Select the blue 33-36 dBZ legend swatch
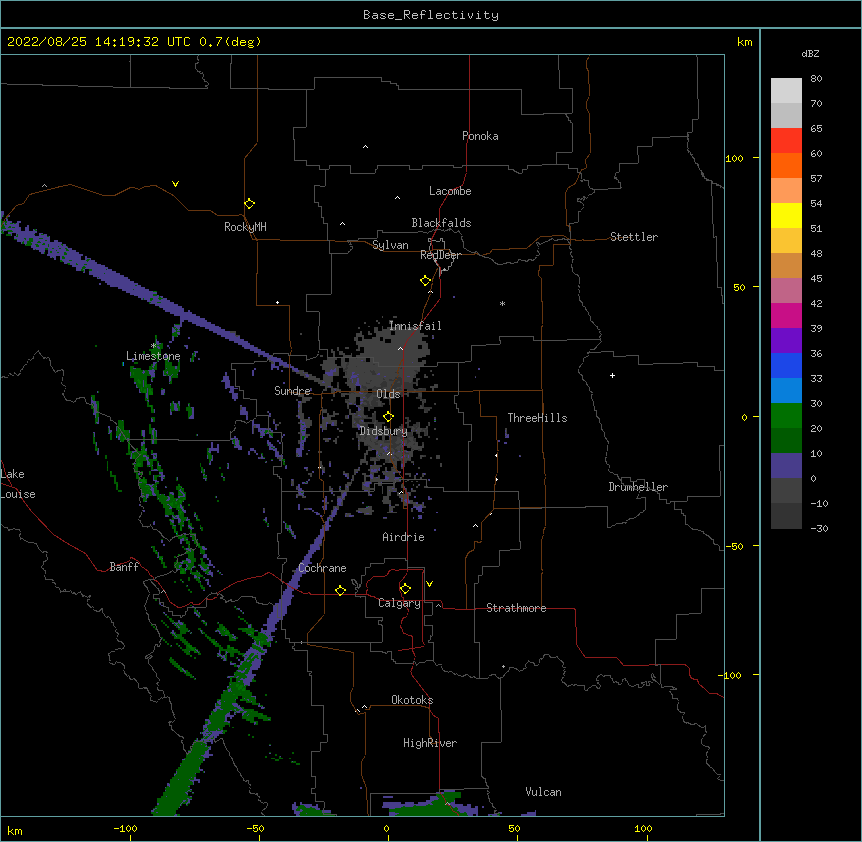The height and width of the screenshot is (842, 862). click(786, 365)
